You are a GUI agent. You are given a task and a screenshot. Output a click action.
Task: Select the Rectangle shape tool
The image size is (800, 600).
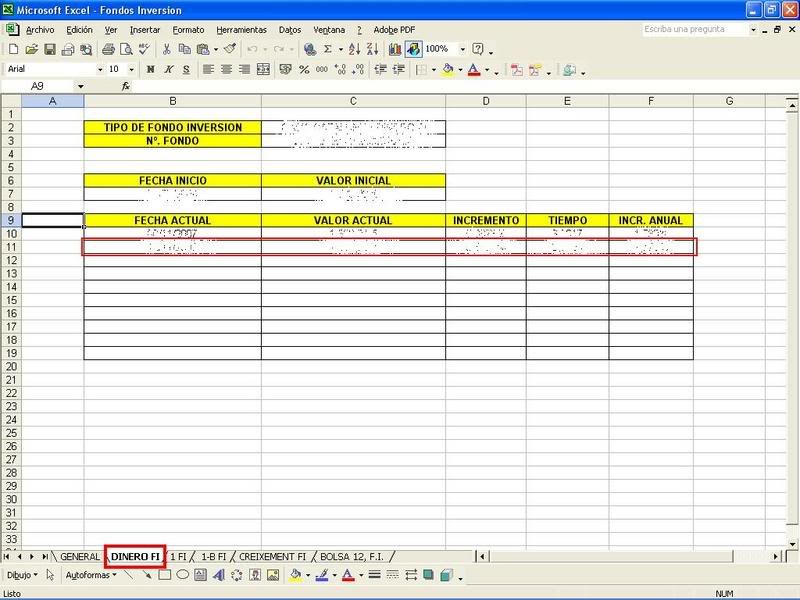tap(164, 576)
